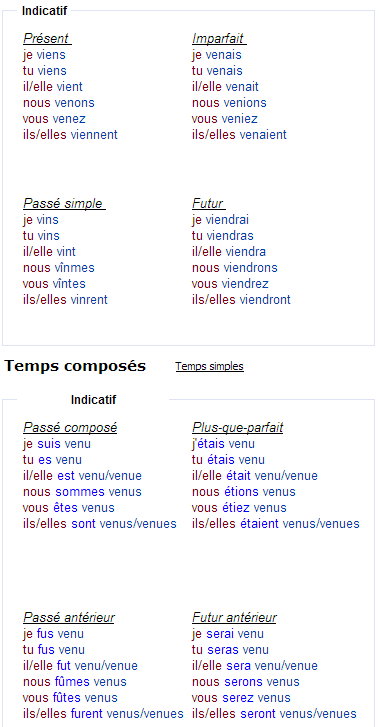The width and height of the screenshot is (379, 727).
Task: Select the conjugation 'nous venions'
Action: point(229,103)
